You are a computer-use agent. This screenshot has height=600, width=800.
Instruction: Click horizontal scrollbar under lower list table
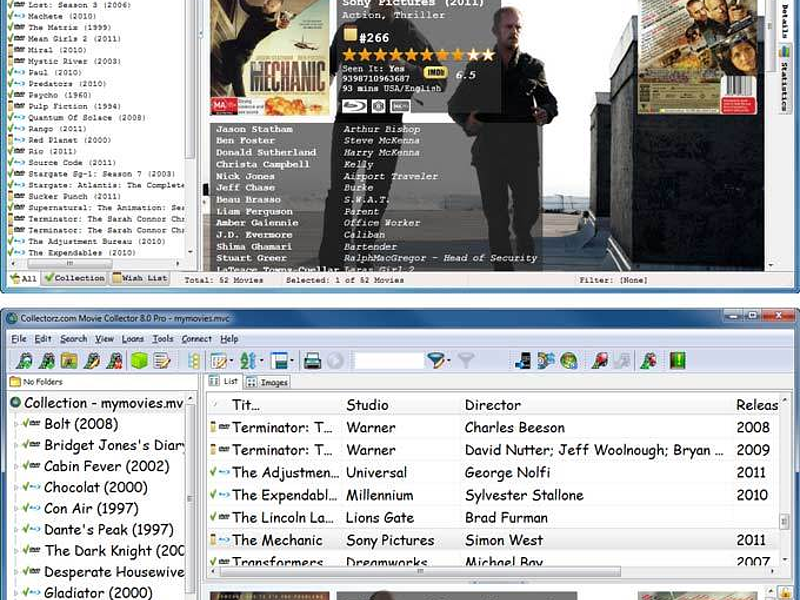pos(420,571)
